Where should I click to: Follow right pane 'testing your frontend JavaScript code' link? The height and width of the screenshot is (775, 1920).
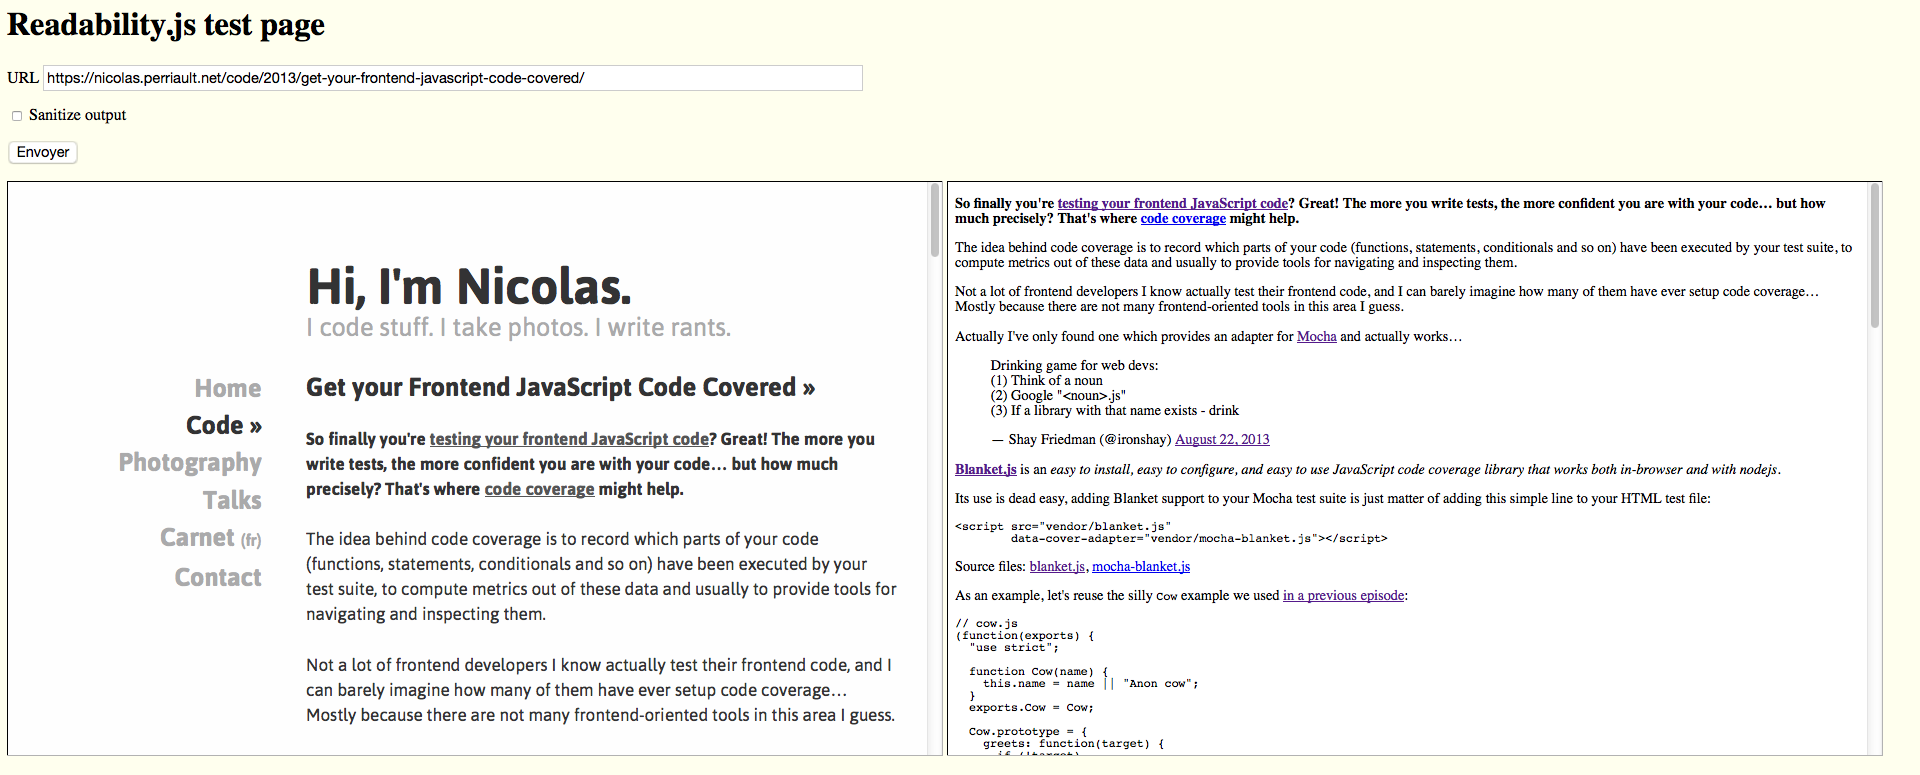[1173, 203]
